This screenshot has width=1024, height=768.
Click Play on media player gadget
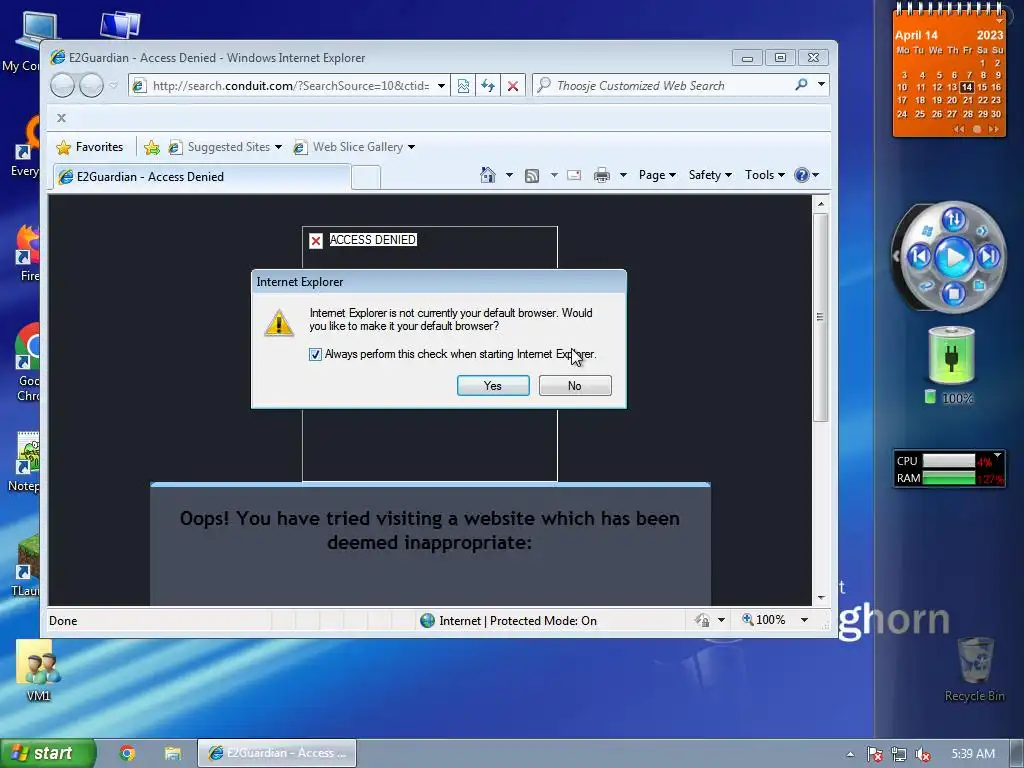pyautogui.click(x=953, y=257)
